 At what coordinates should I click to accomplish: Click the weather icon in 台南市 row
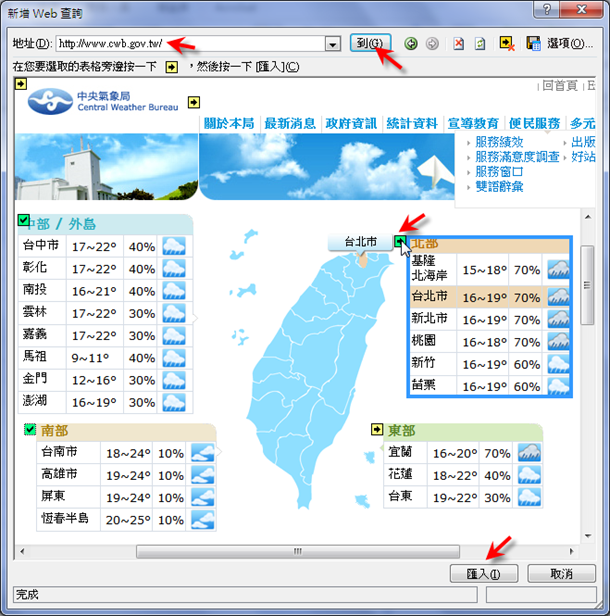[x=203, y=453]
